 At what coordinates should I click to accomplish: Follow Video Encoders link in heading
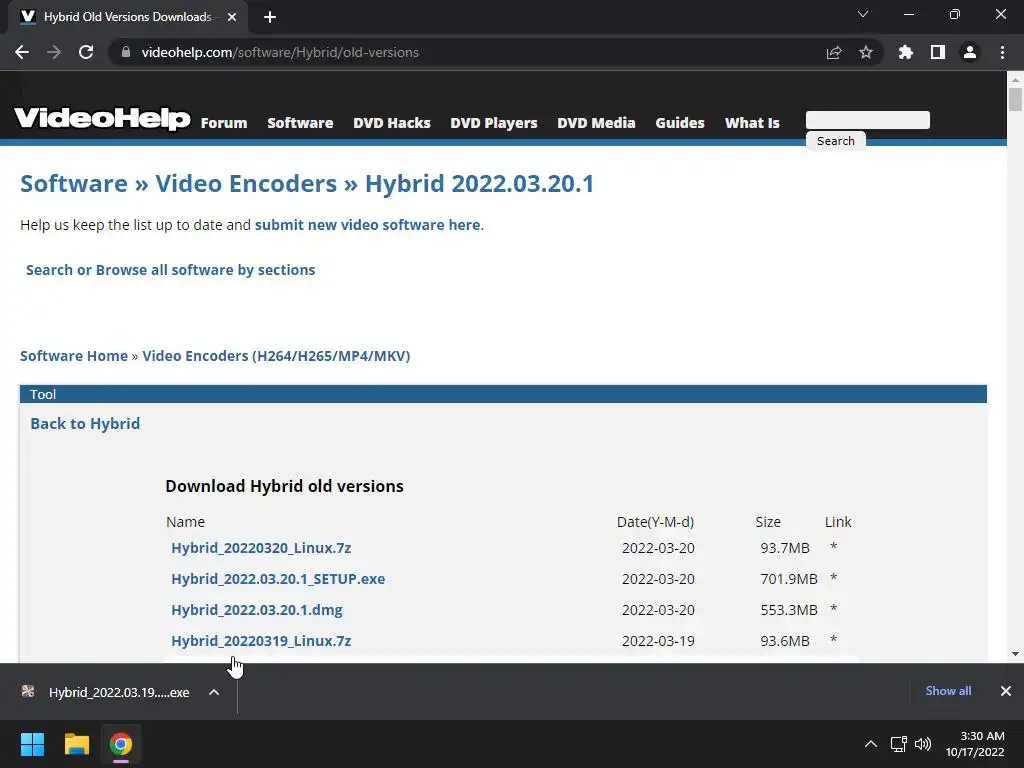pyautogui.click(x=246, y=184)
